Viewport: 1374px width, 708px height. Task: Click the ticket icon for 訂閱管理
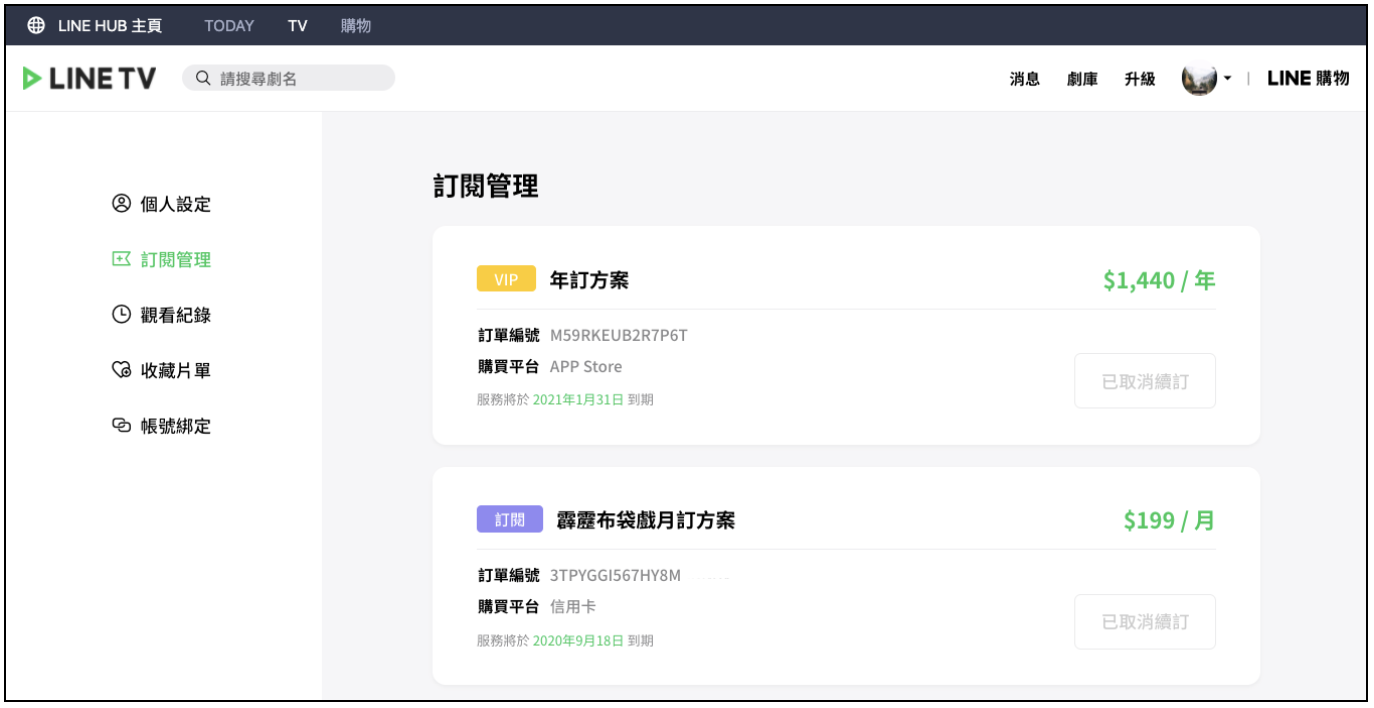coord(121,259)
